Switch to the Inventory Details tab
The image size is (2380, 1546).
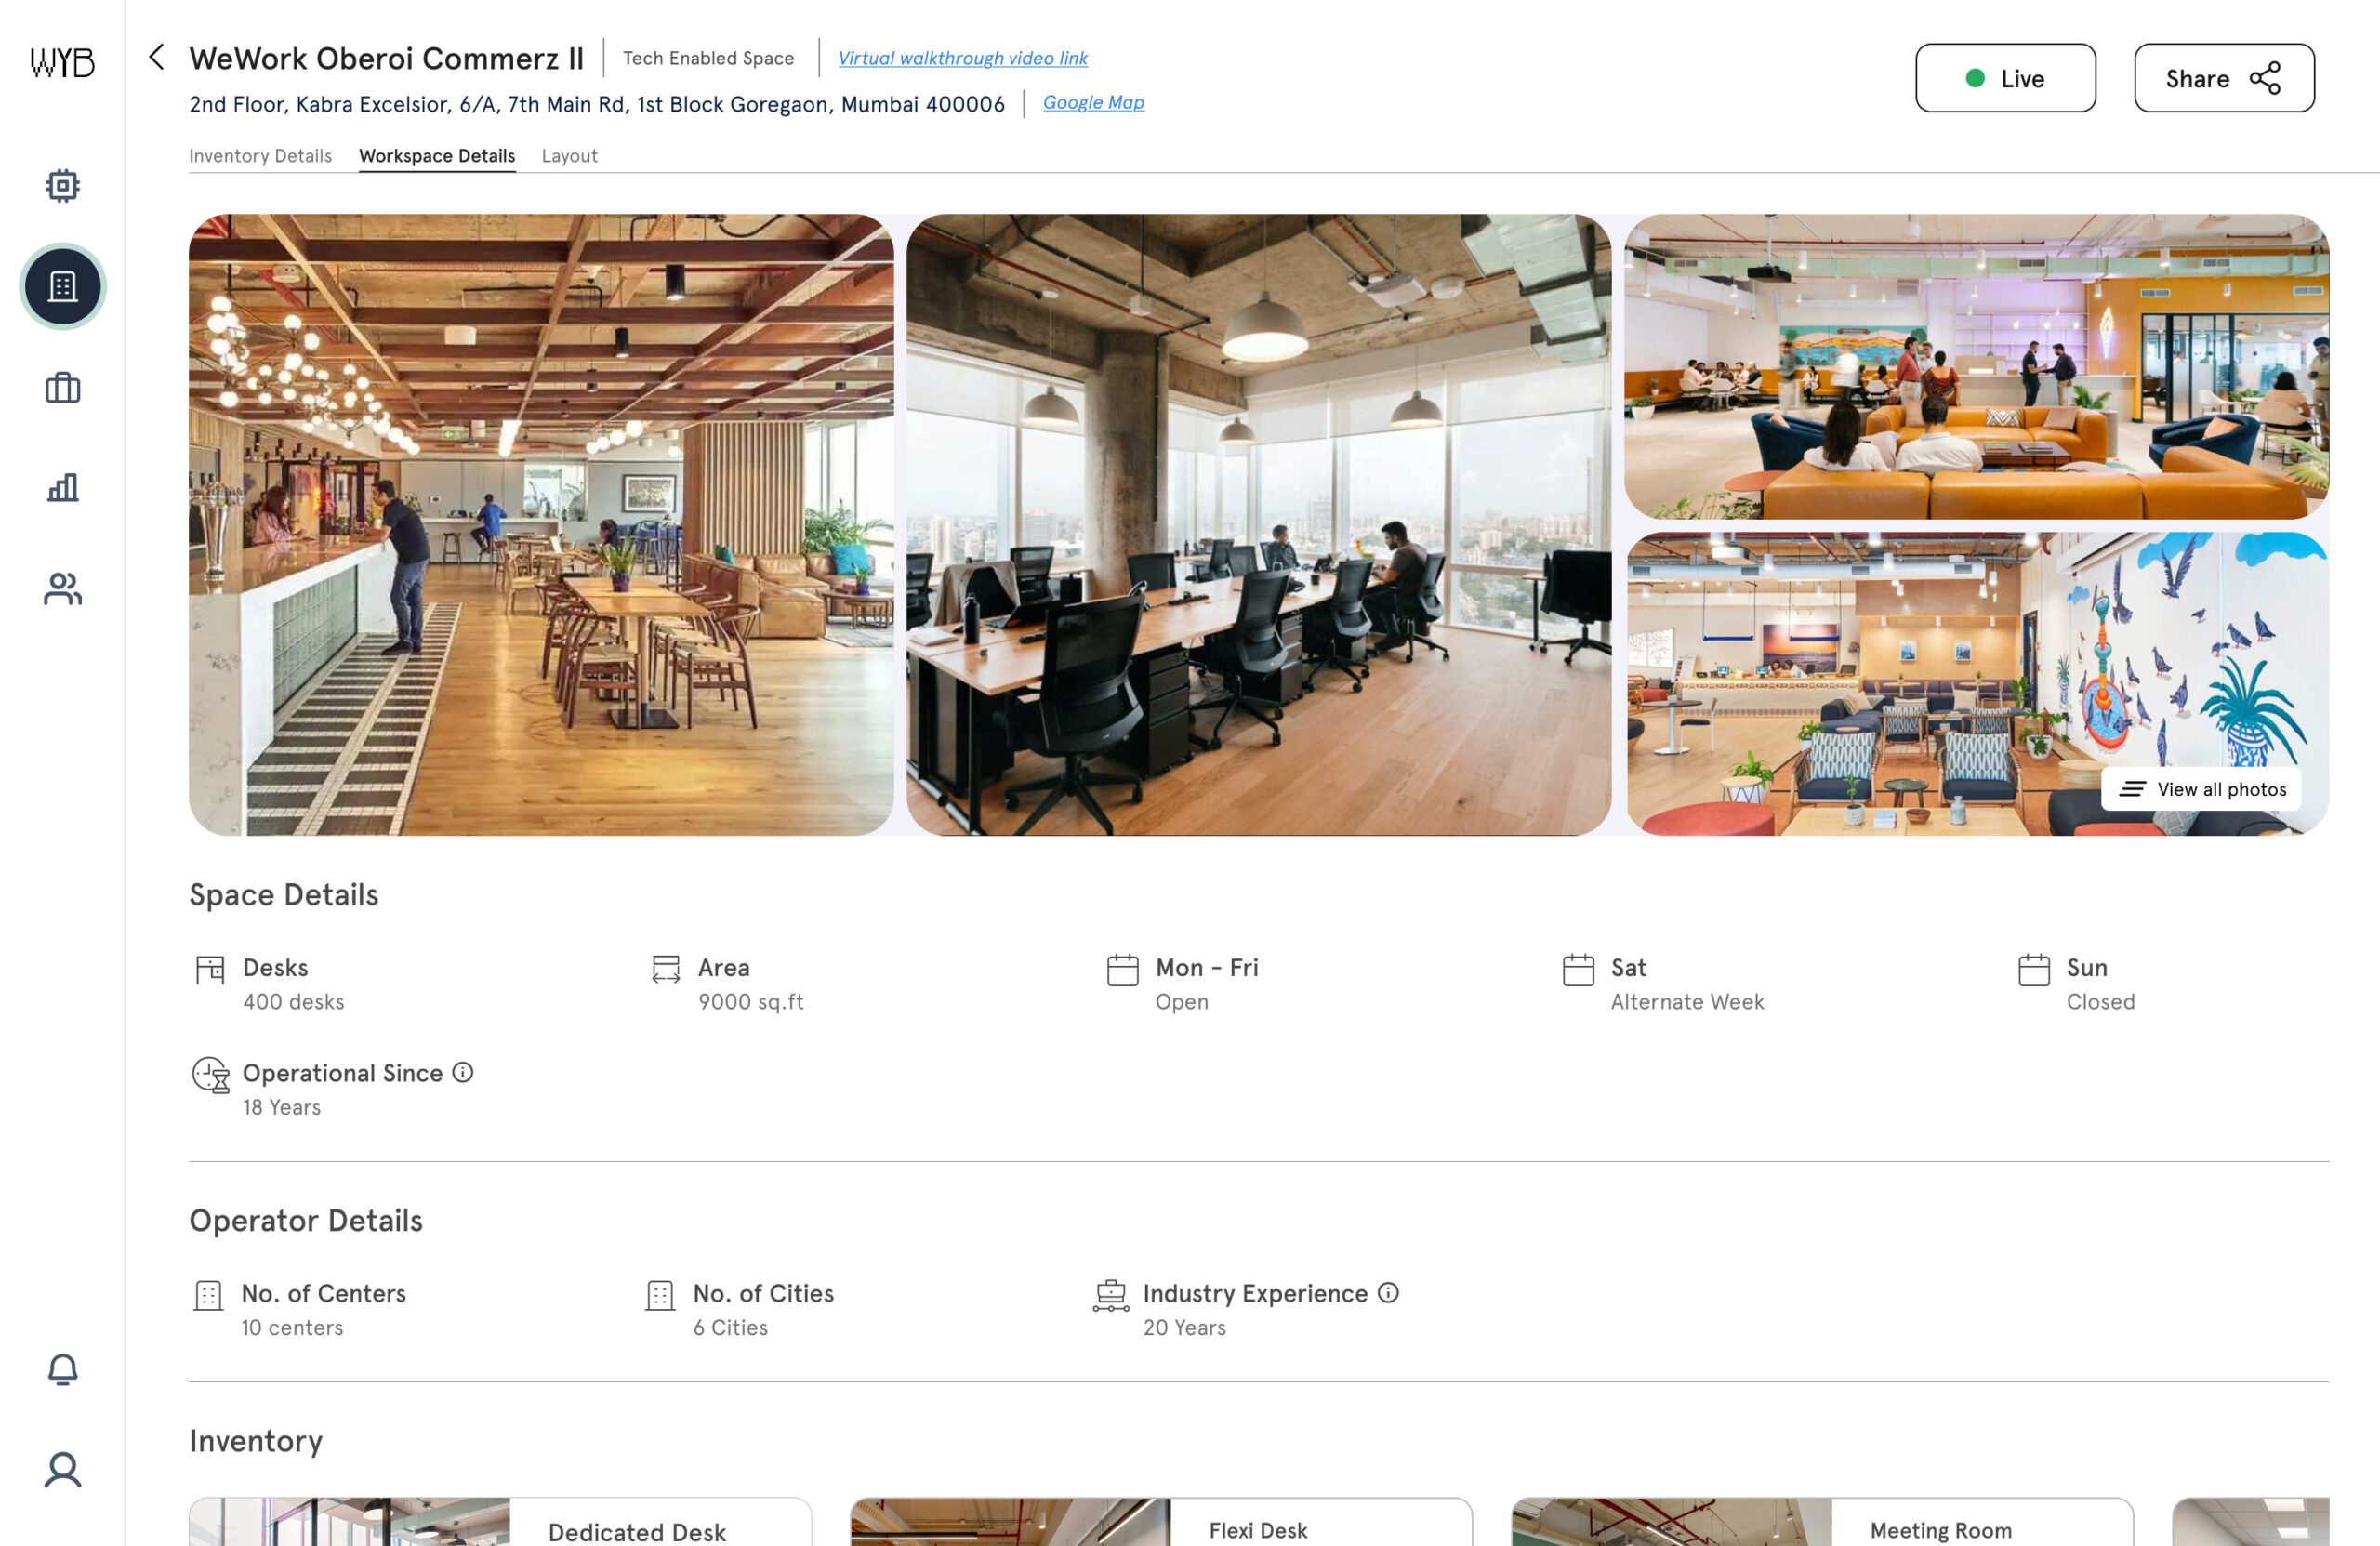coord(260,156)
